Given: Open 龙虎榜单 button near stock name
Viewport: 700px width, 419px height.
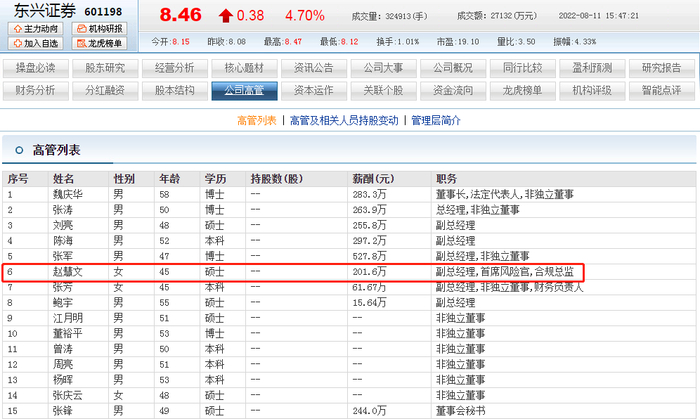Looking at the screenshot, I should click(x=100, y=43).
